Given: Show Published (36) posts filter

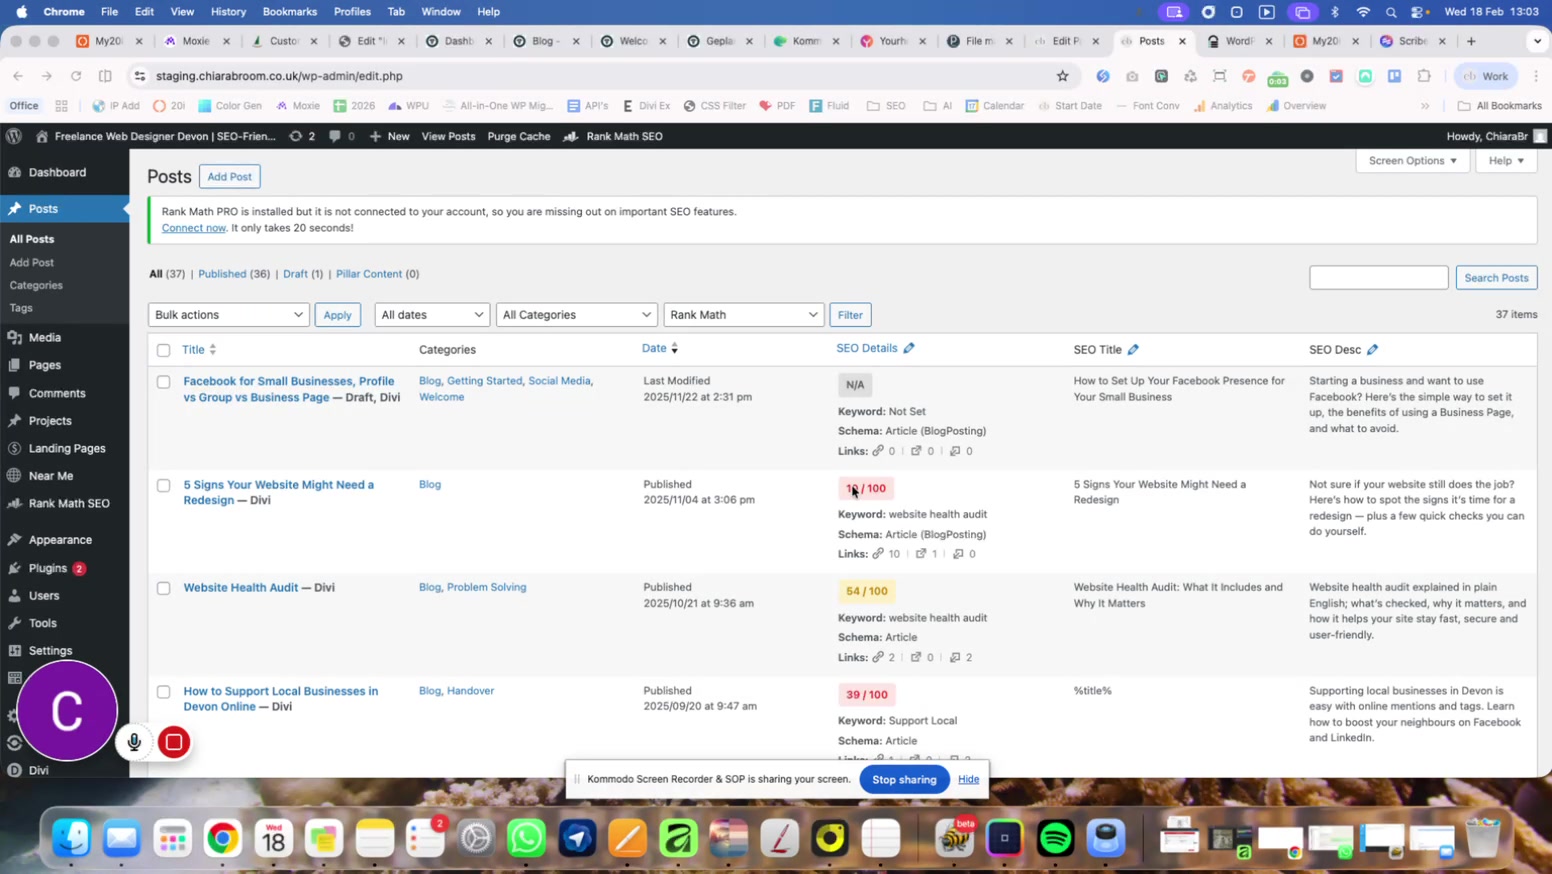Looking at the screenshot, I should click(x=234, y=274).
